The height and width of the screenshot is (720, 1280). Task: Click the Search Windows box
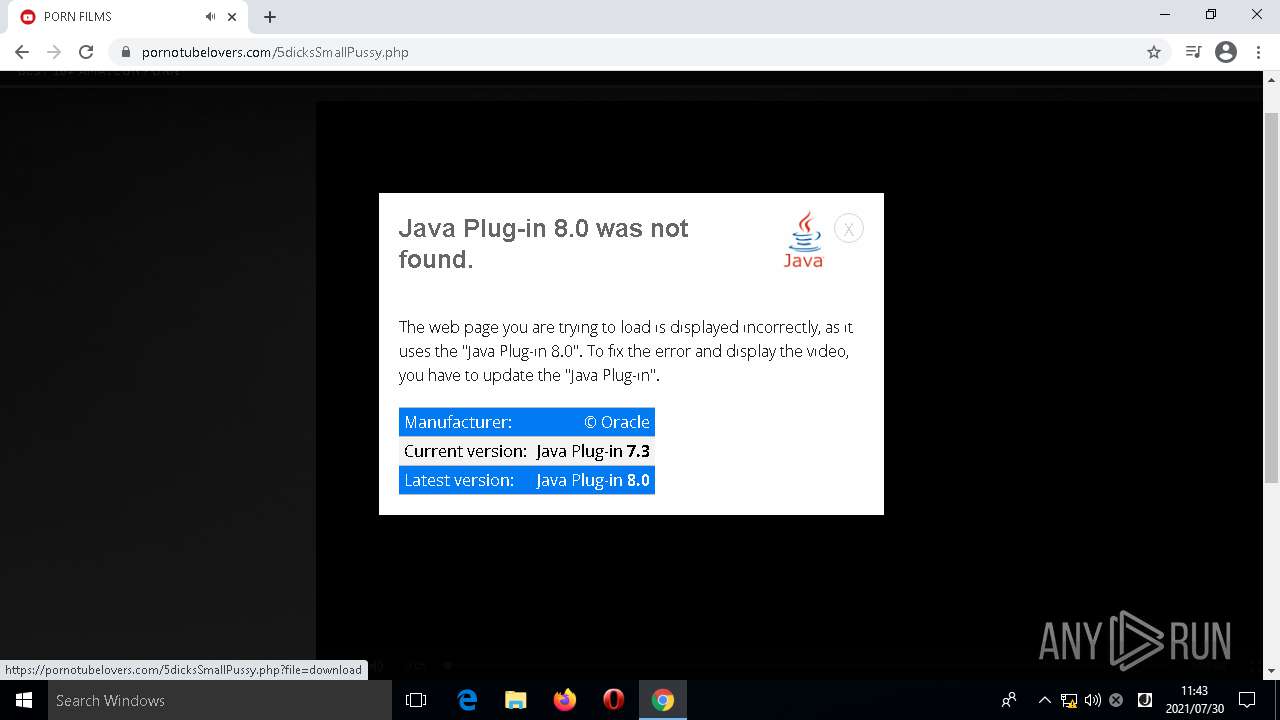220,700
